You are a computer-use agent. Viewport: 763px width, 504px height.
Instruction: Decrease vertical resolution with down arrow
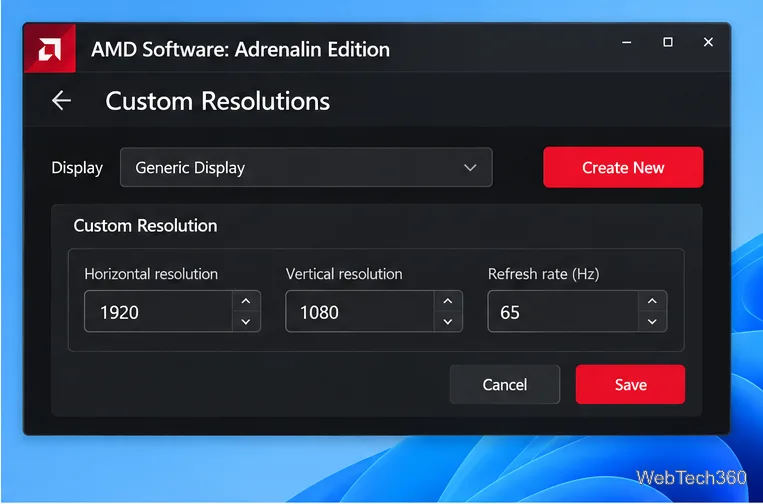[448, 322]
